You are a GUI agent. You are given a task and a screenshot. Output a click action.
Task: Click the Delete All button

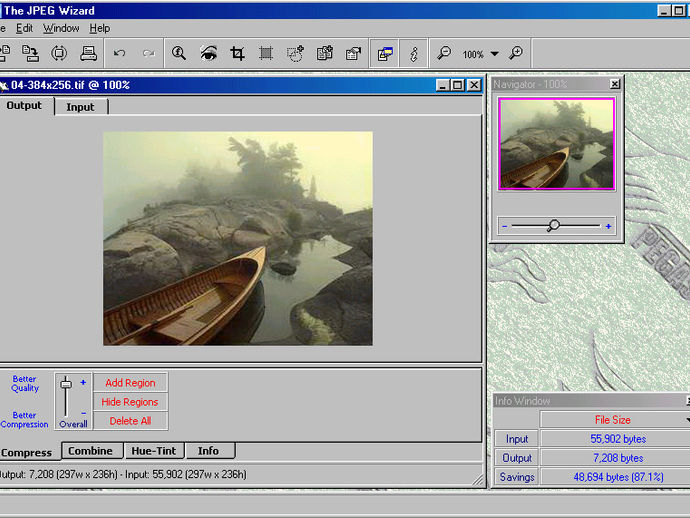point(130,421)
